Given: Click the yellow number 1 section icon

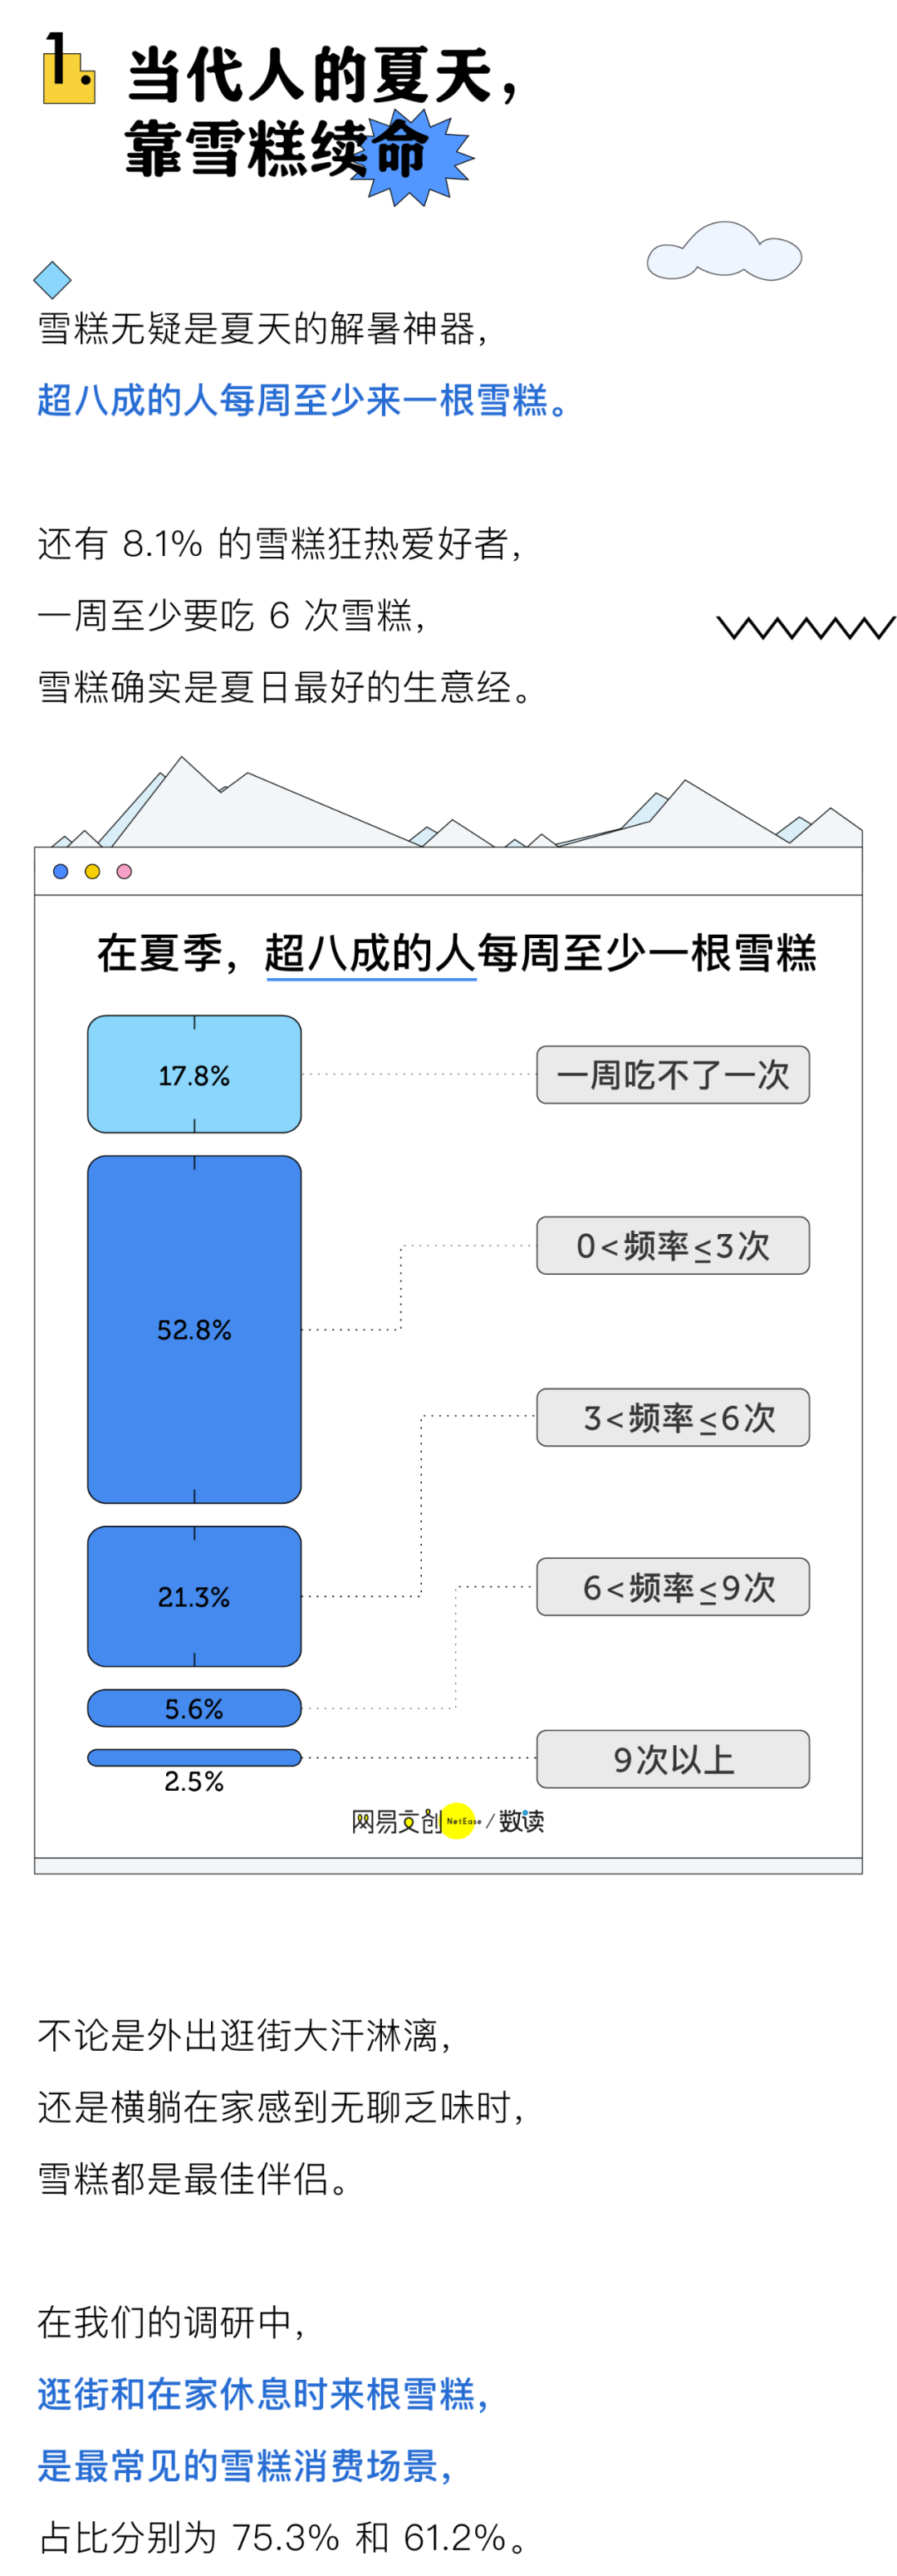Looking at the screenshot, I should pyautogui.click(x=68, y=68).
